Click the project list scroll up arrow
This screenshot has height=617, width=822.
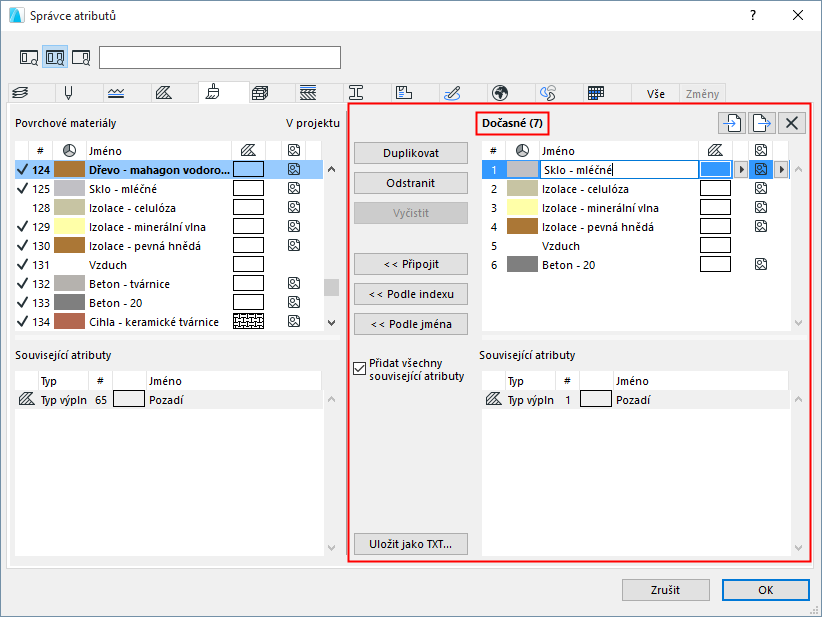(x=331, y=169)
